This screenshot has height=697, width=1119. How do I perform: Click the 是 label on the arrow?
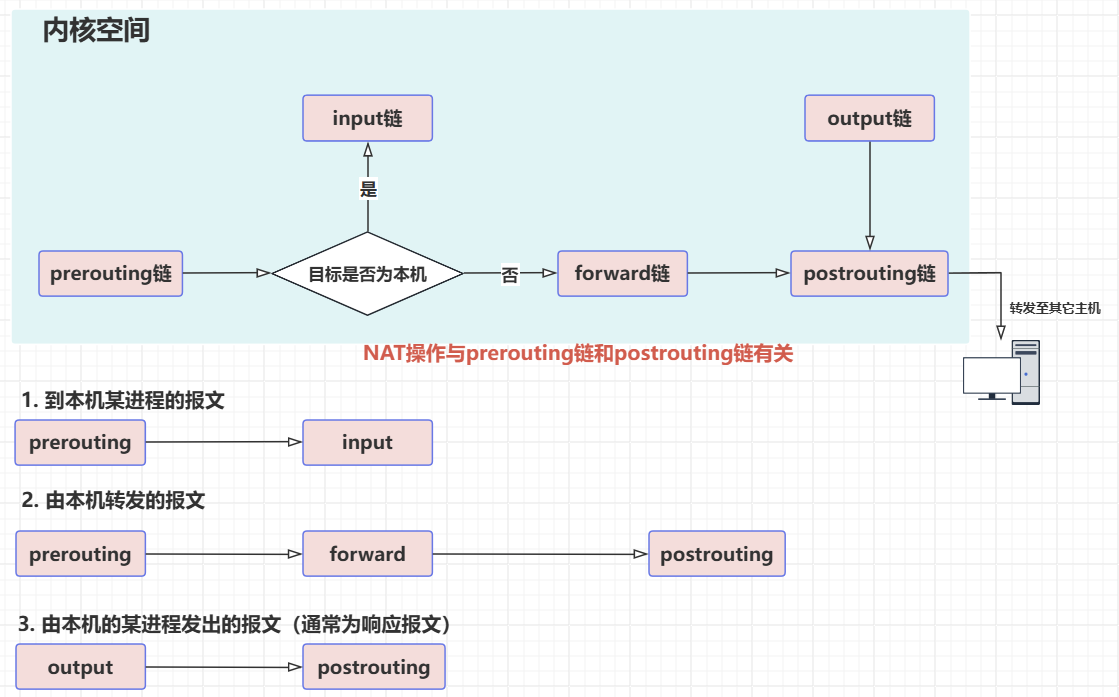tap(368, 189)
